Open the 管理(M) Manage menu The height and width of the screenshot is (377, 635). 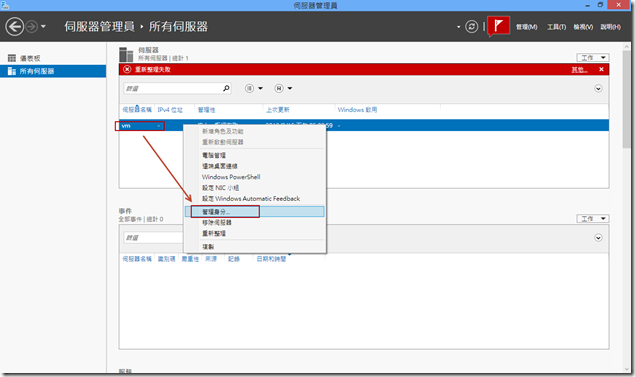[526, 27]
